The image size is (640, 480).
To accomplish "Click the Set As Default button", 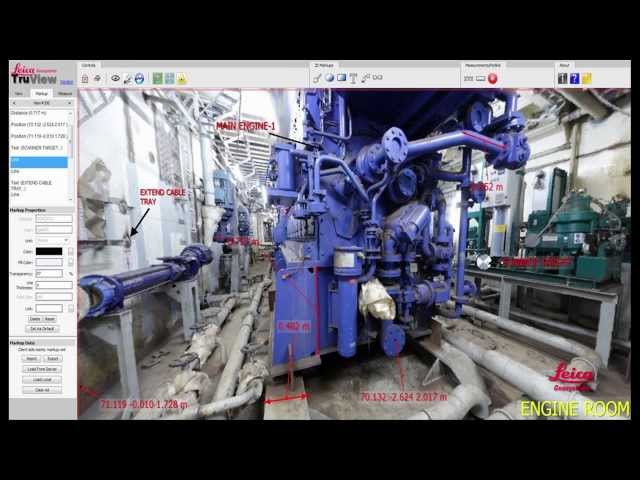I will coord(42,329).
